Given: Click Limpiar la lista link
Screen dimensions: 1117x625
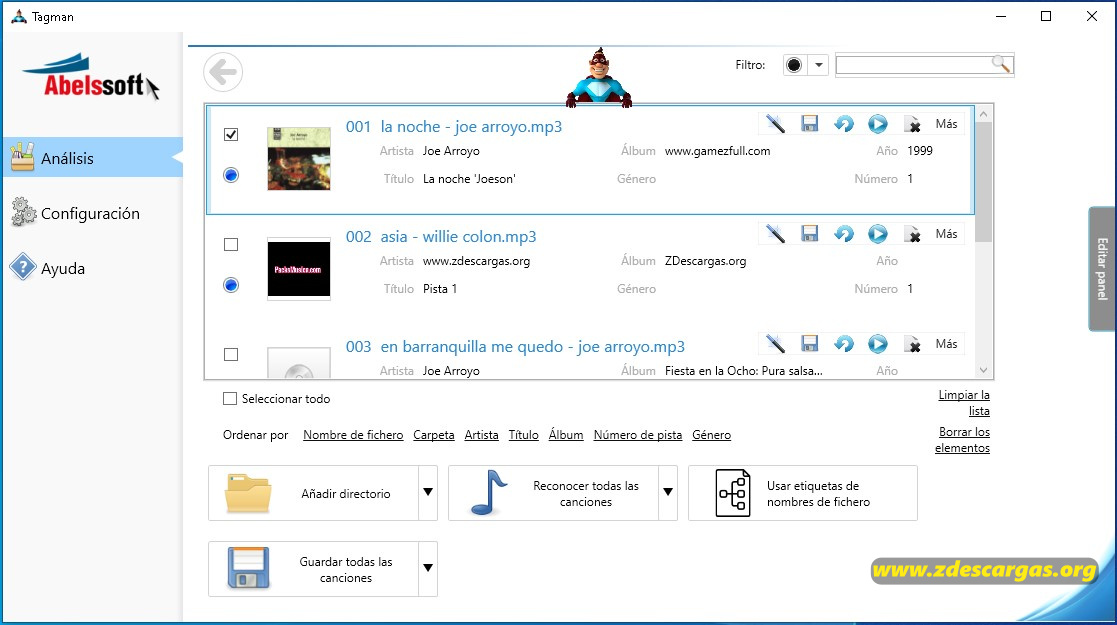Looking at the screenshot, I should (964, 403).
